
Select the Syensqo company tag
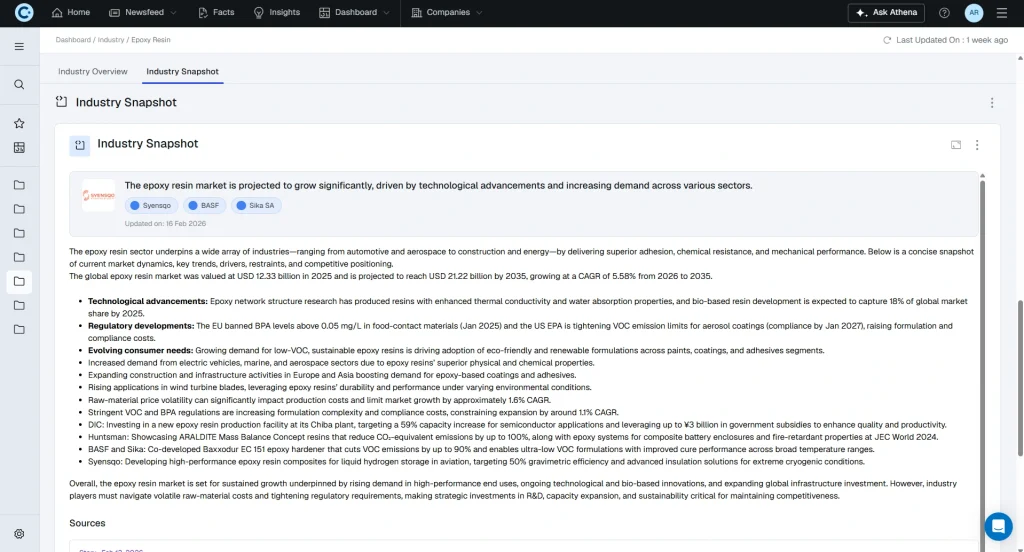tap(151, 205)
